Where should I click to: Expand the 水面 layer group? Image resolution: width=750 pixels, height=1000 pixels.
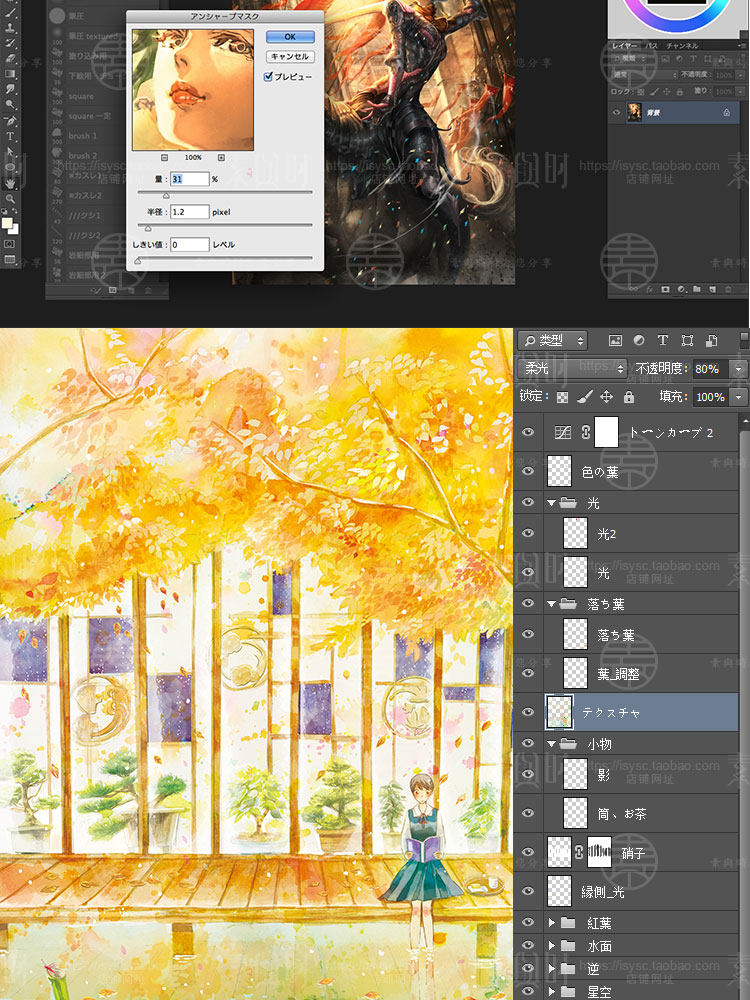click(x=552, y=946)
